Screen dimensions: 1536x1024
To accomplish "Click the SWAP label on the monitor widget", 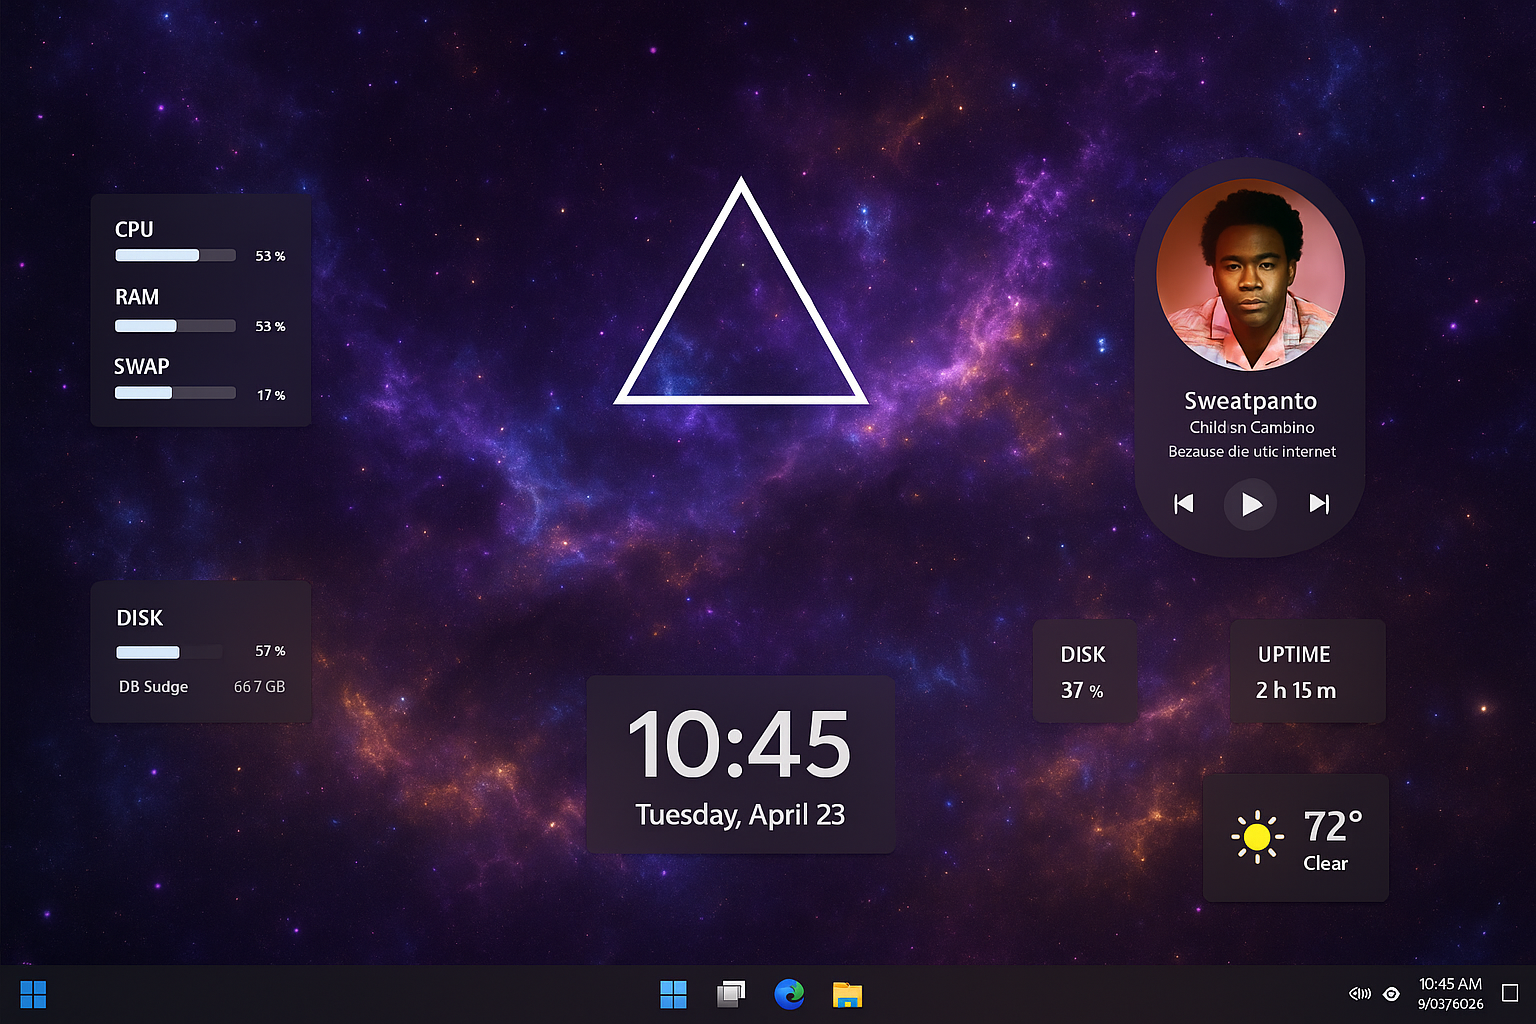I will tap(141, 366).
